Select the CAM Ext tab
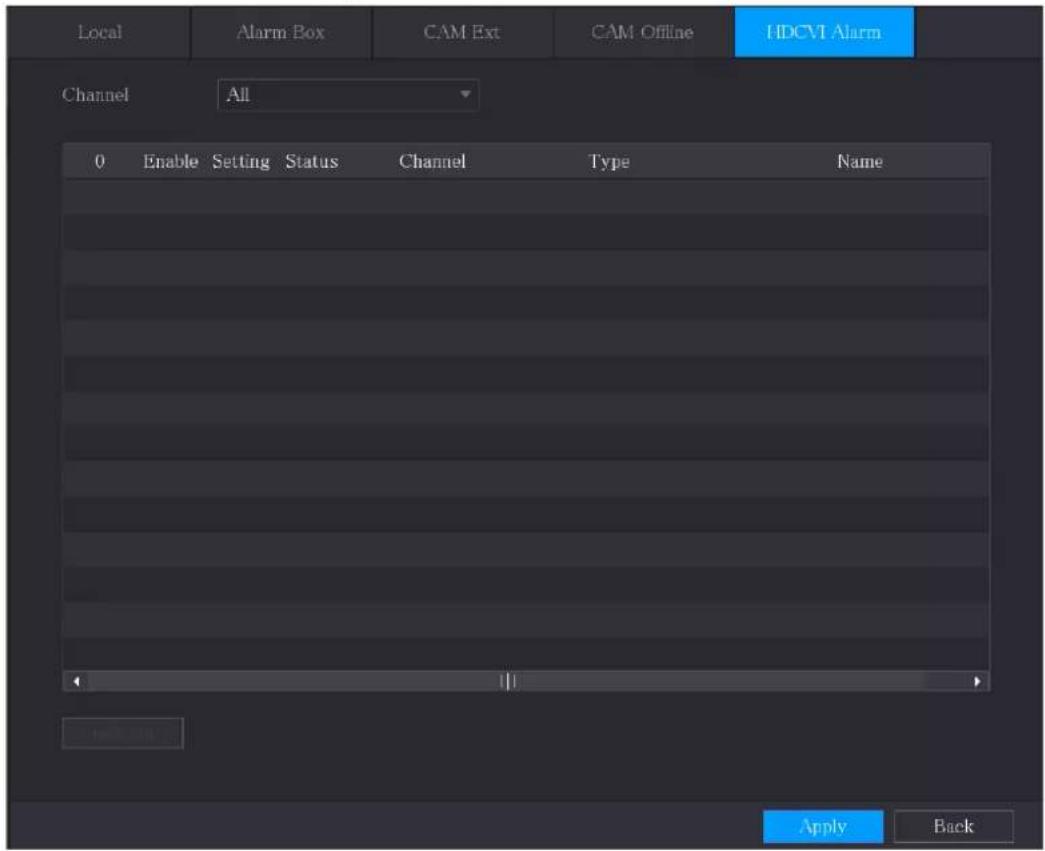The image size is (1045, 851). [462, 32]
